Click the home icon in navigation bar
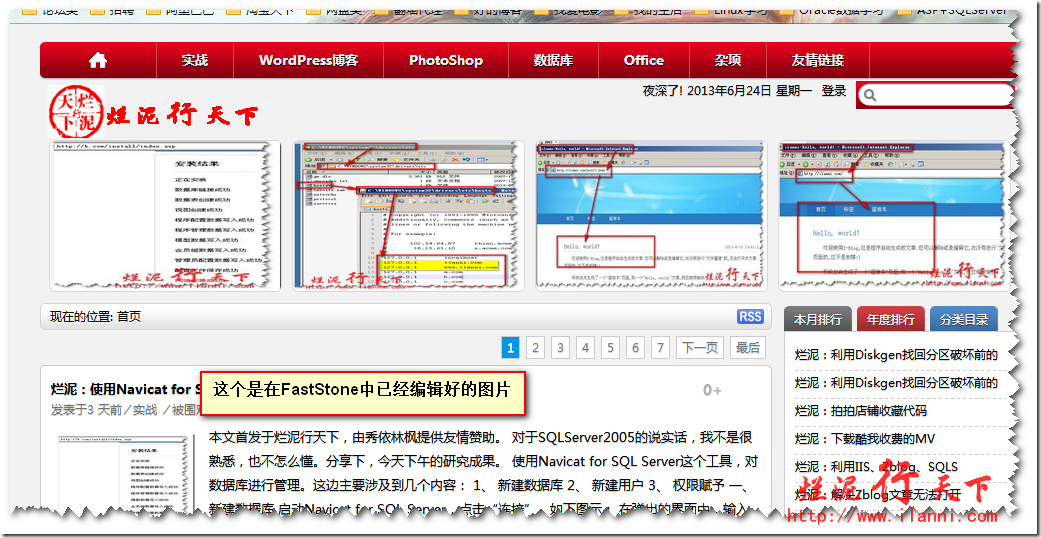Screen dimensions: 1041x538 click(x=98, y=60)
